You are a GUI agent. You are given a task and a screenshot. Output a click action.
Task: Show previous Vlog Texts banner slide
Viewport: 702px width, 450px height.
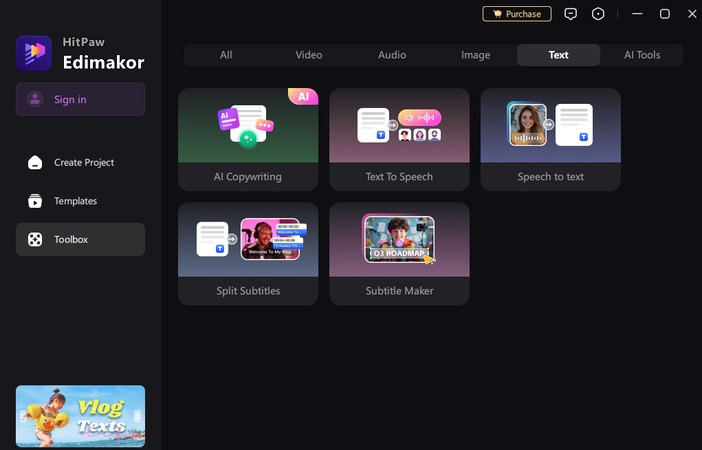(23, 416)
